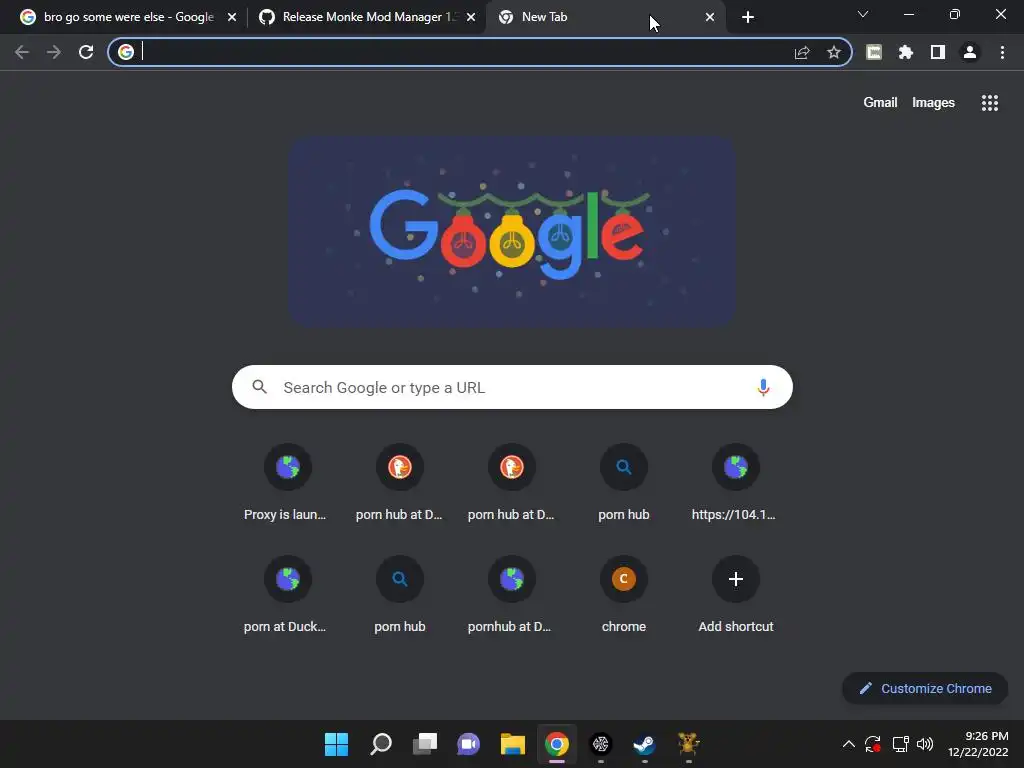Open the Chat app on the taskbar
Image resolution: width=1024 pixels, height=768 pixels.
point(468,744)
